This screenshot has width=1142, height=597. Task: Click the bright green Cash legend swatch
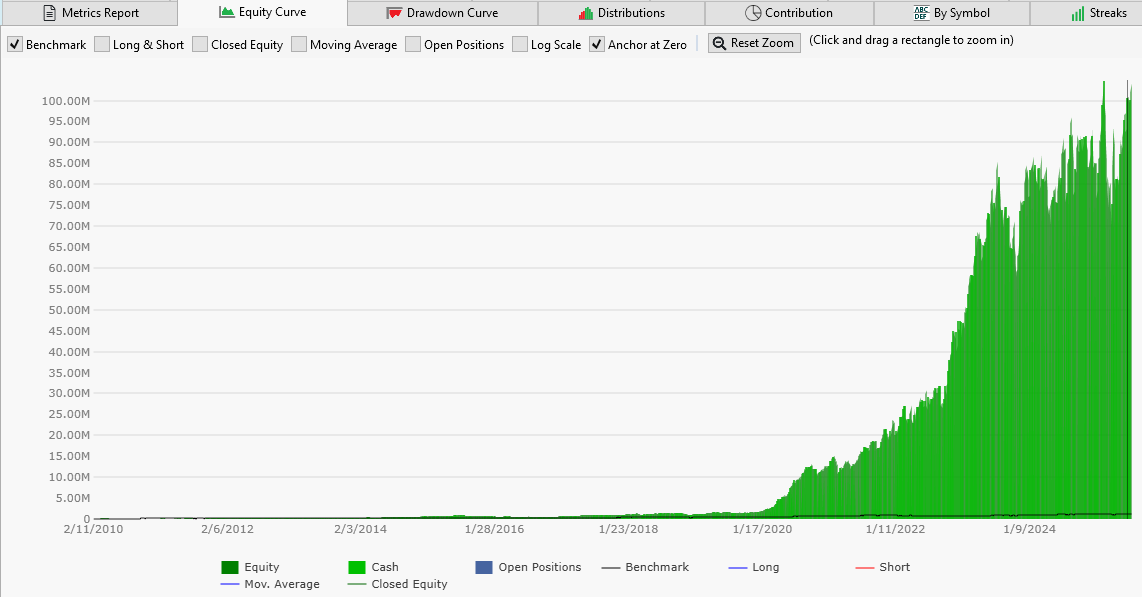click(x=357, y=567)
